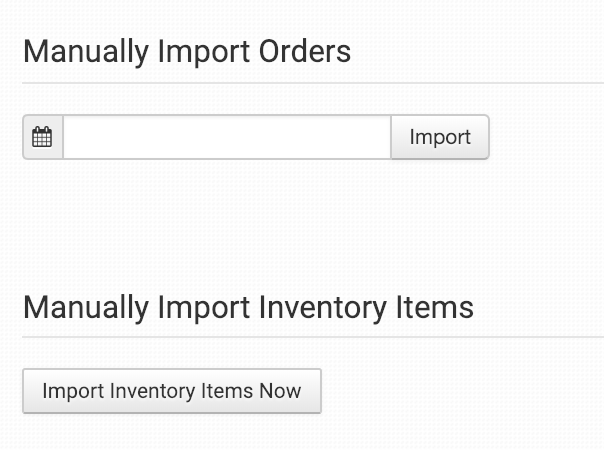
Task: Hit the Import button next to date field
Action: (x=440, y=137)
